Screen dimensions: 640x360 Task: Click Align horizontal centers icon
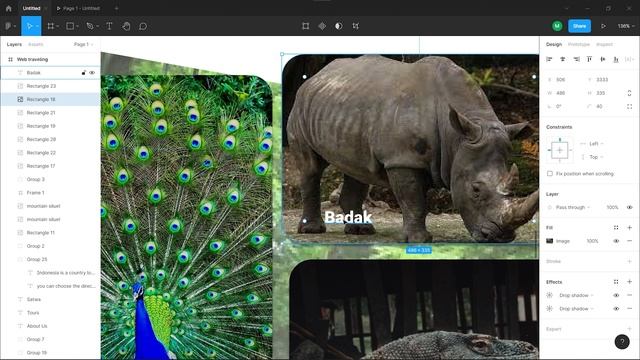(x=562, y=60)
